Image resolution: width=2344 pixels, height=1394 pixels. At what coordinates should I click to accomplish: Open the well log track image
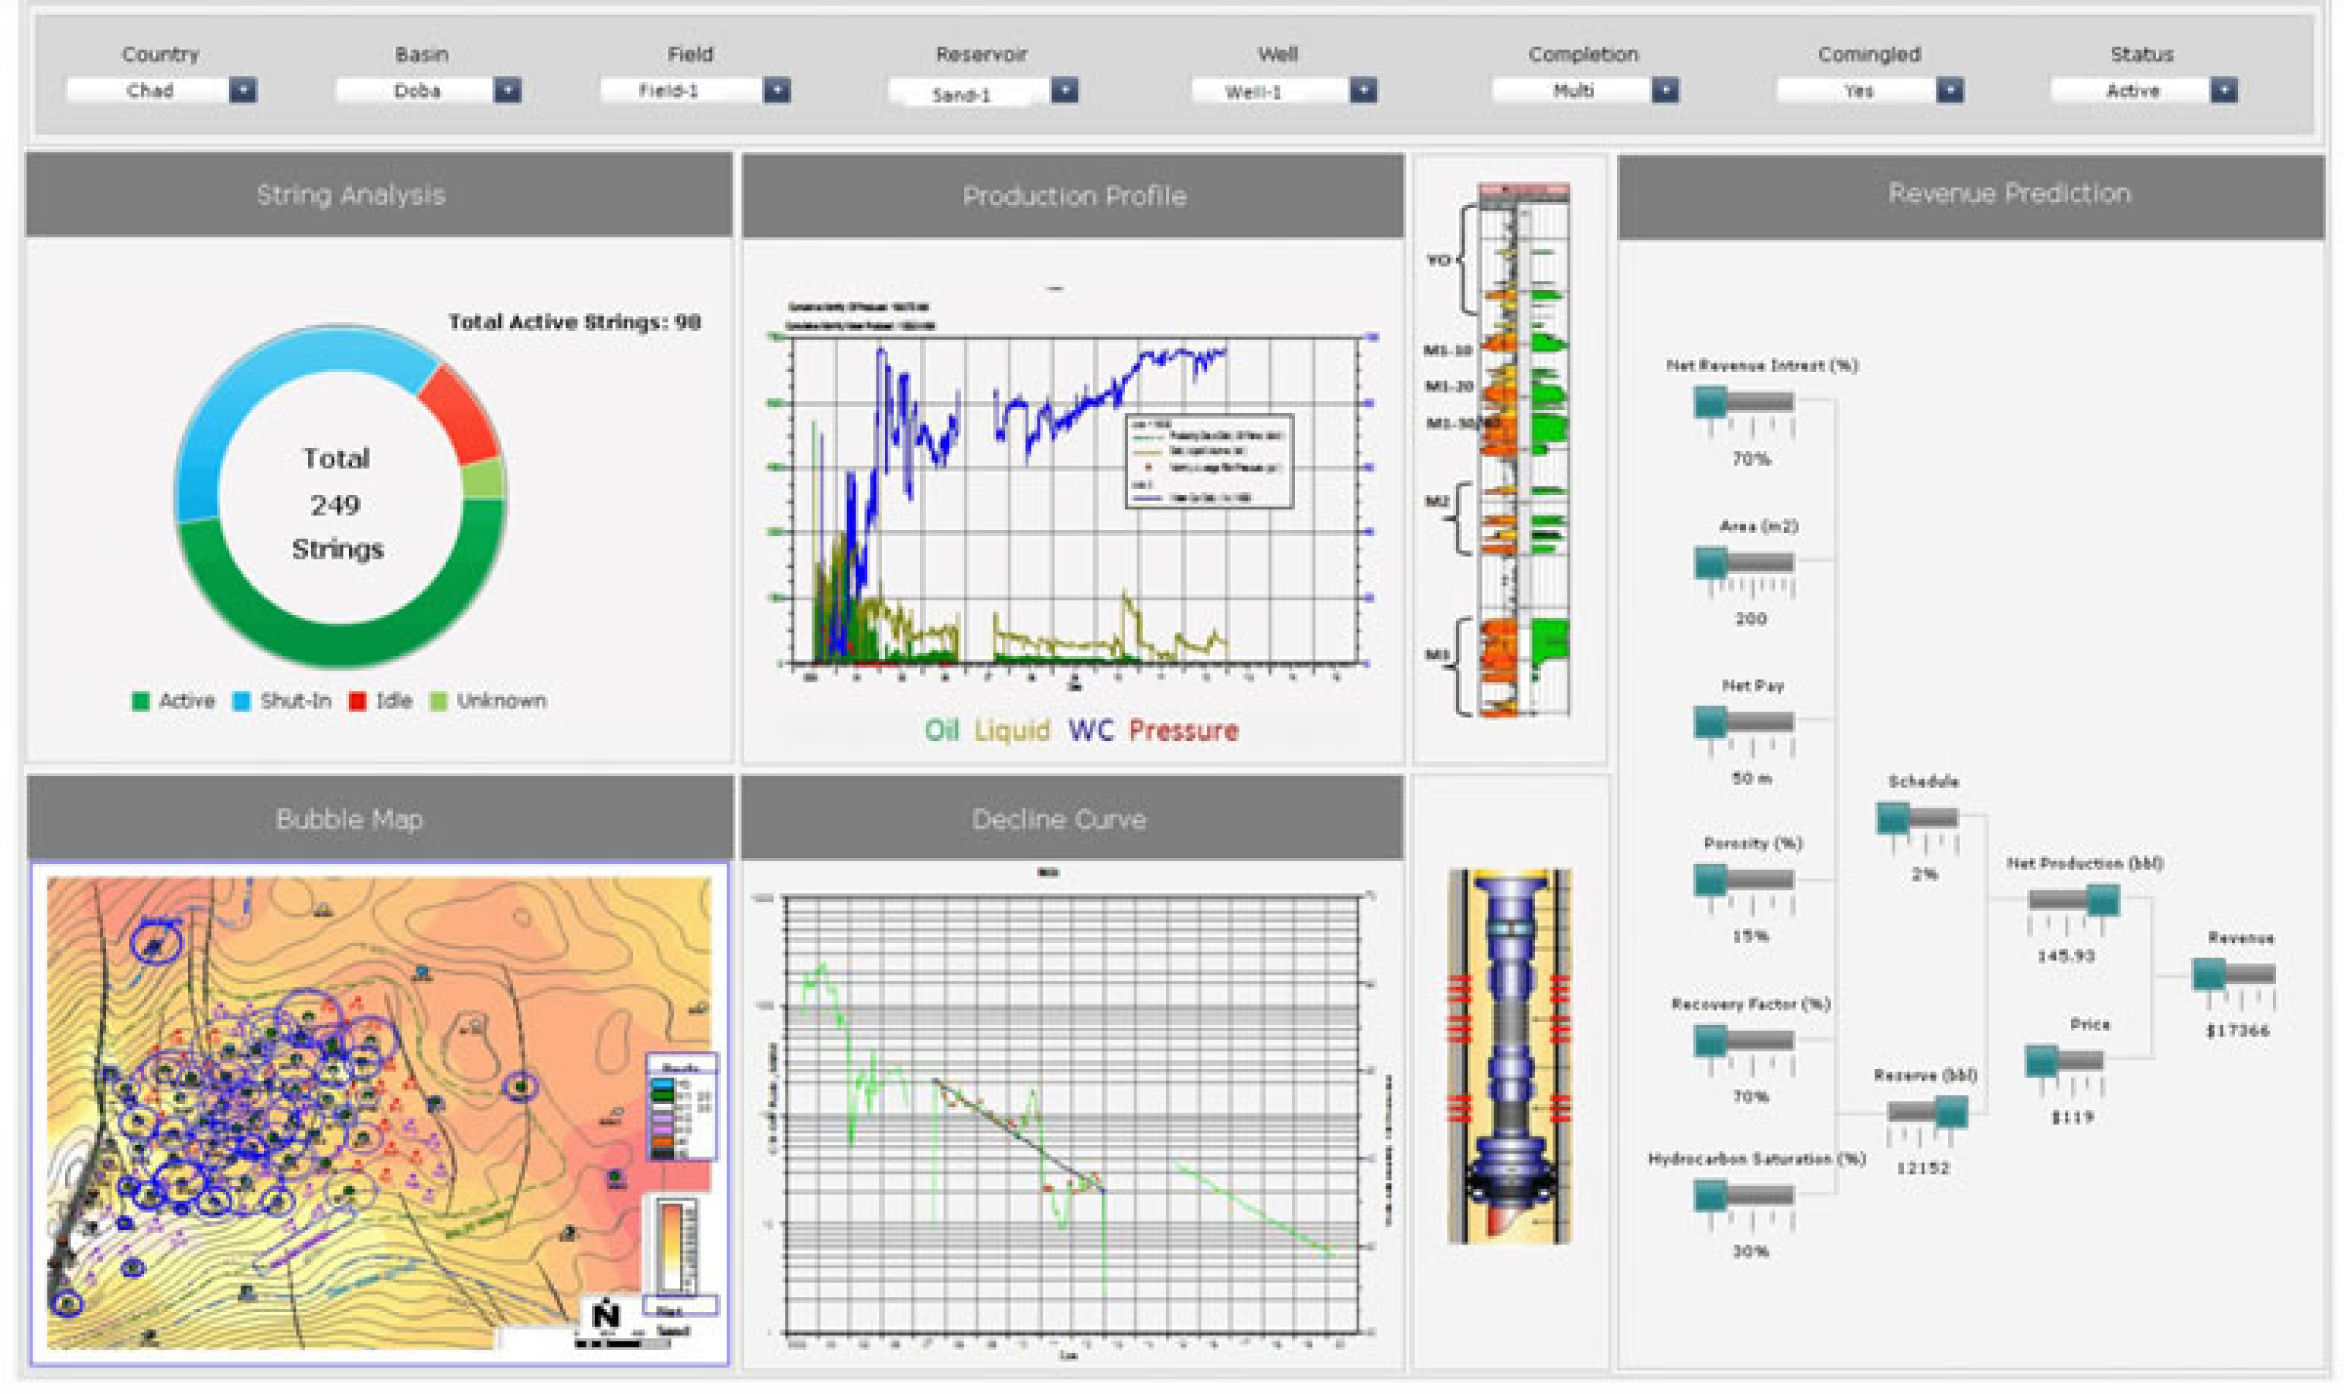[x=1523, y=450]
